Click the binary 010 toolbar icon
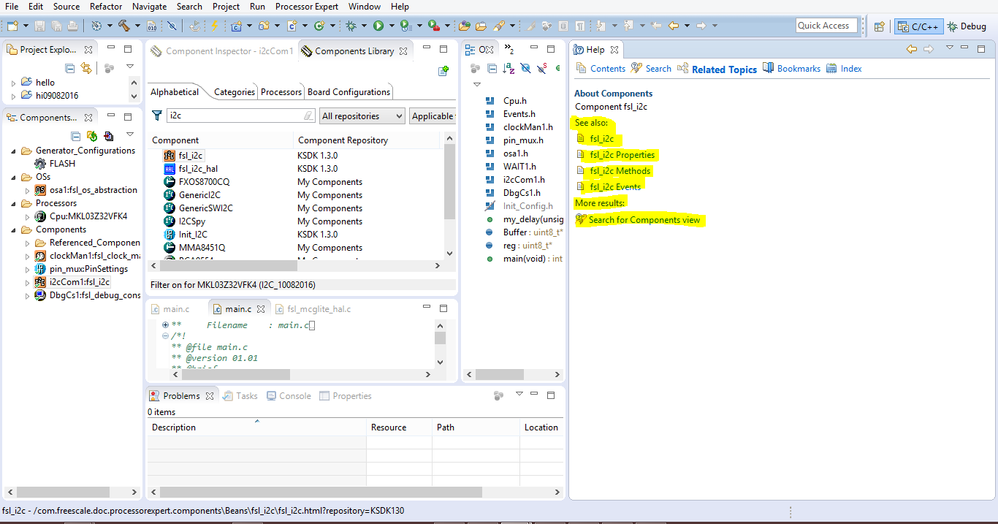The image size is (998, 524). pyautogui.click(x=151, y=25)
